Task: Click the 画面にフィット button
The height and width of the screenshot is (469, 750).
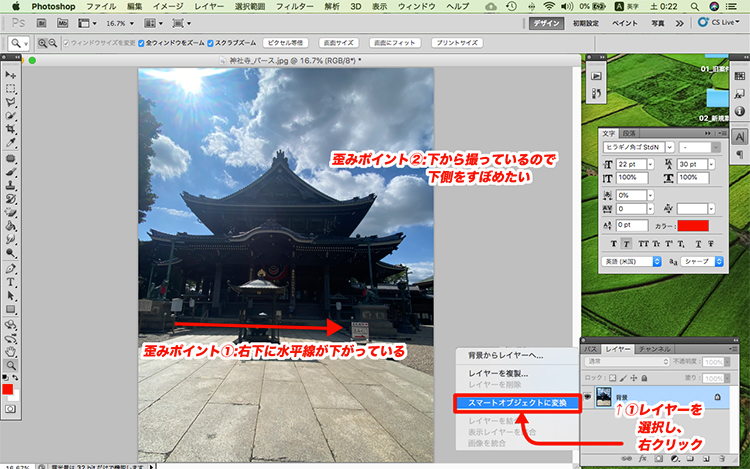Action: tap(395, 43)
